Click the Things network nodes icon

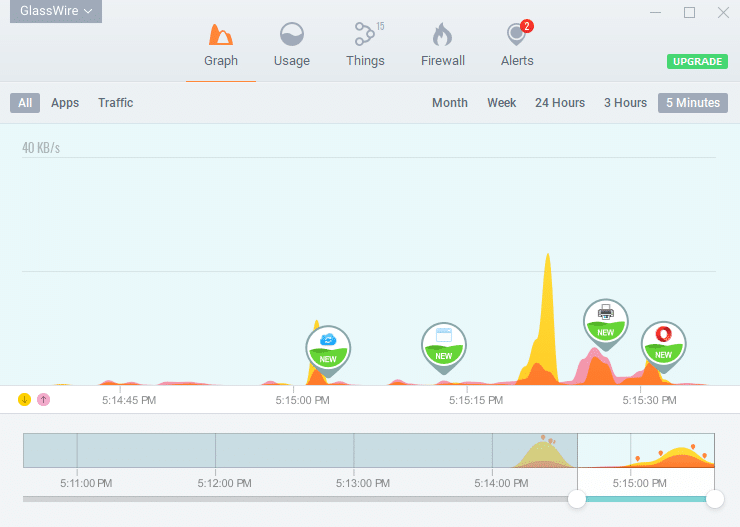pyautogui.click(x=364, y=34)
